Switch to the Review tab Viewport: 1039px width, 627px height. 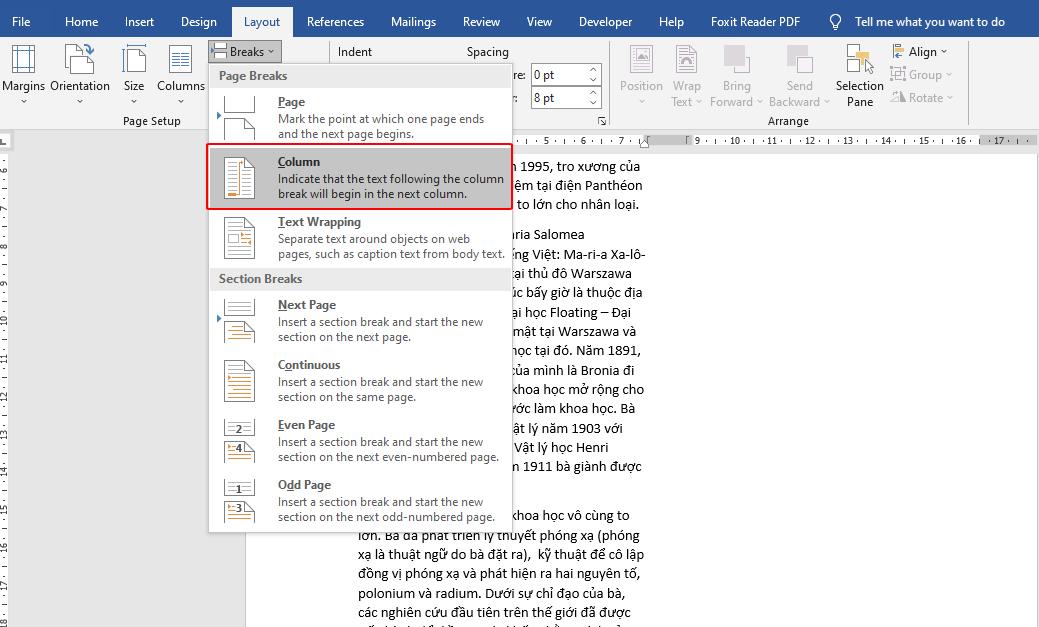pos(481,20)
